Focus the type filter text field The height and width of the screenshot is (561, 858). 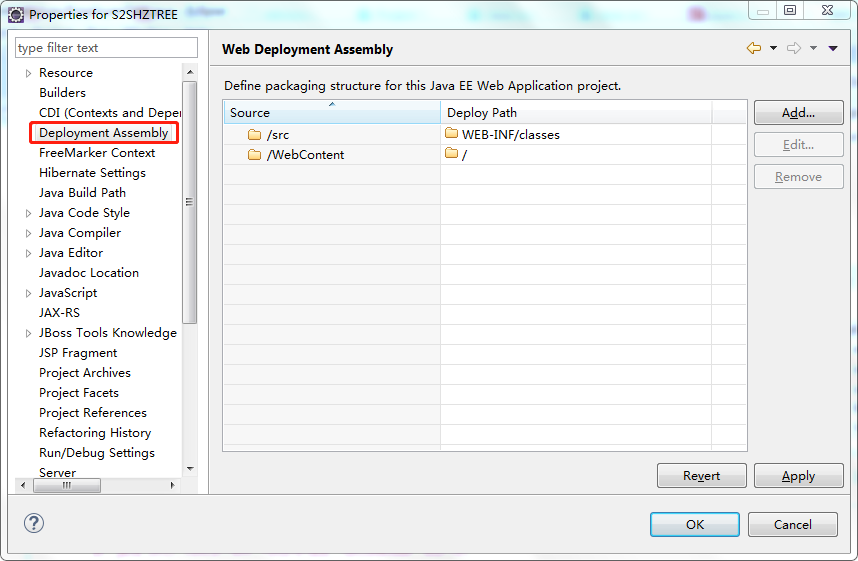106,48
